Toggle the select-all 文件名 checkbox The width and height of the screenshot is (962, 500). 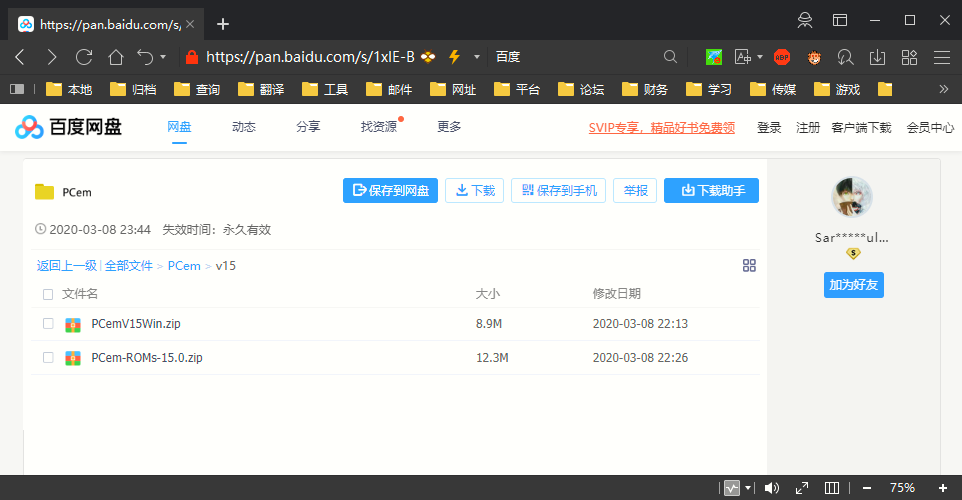coord(48,294)
